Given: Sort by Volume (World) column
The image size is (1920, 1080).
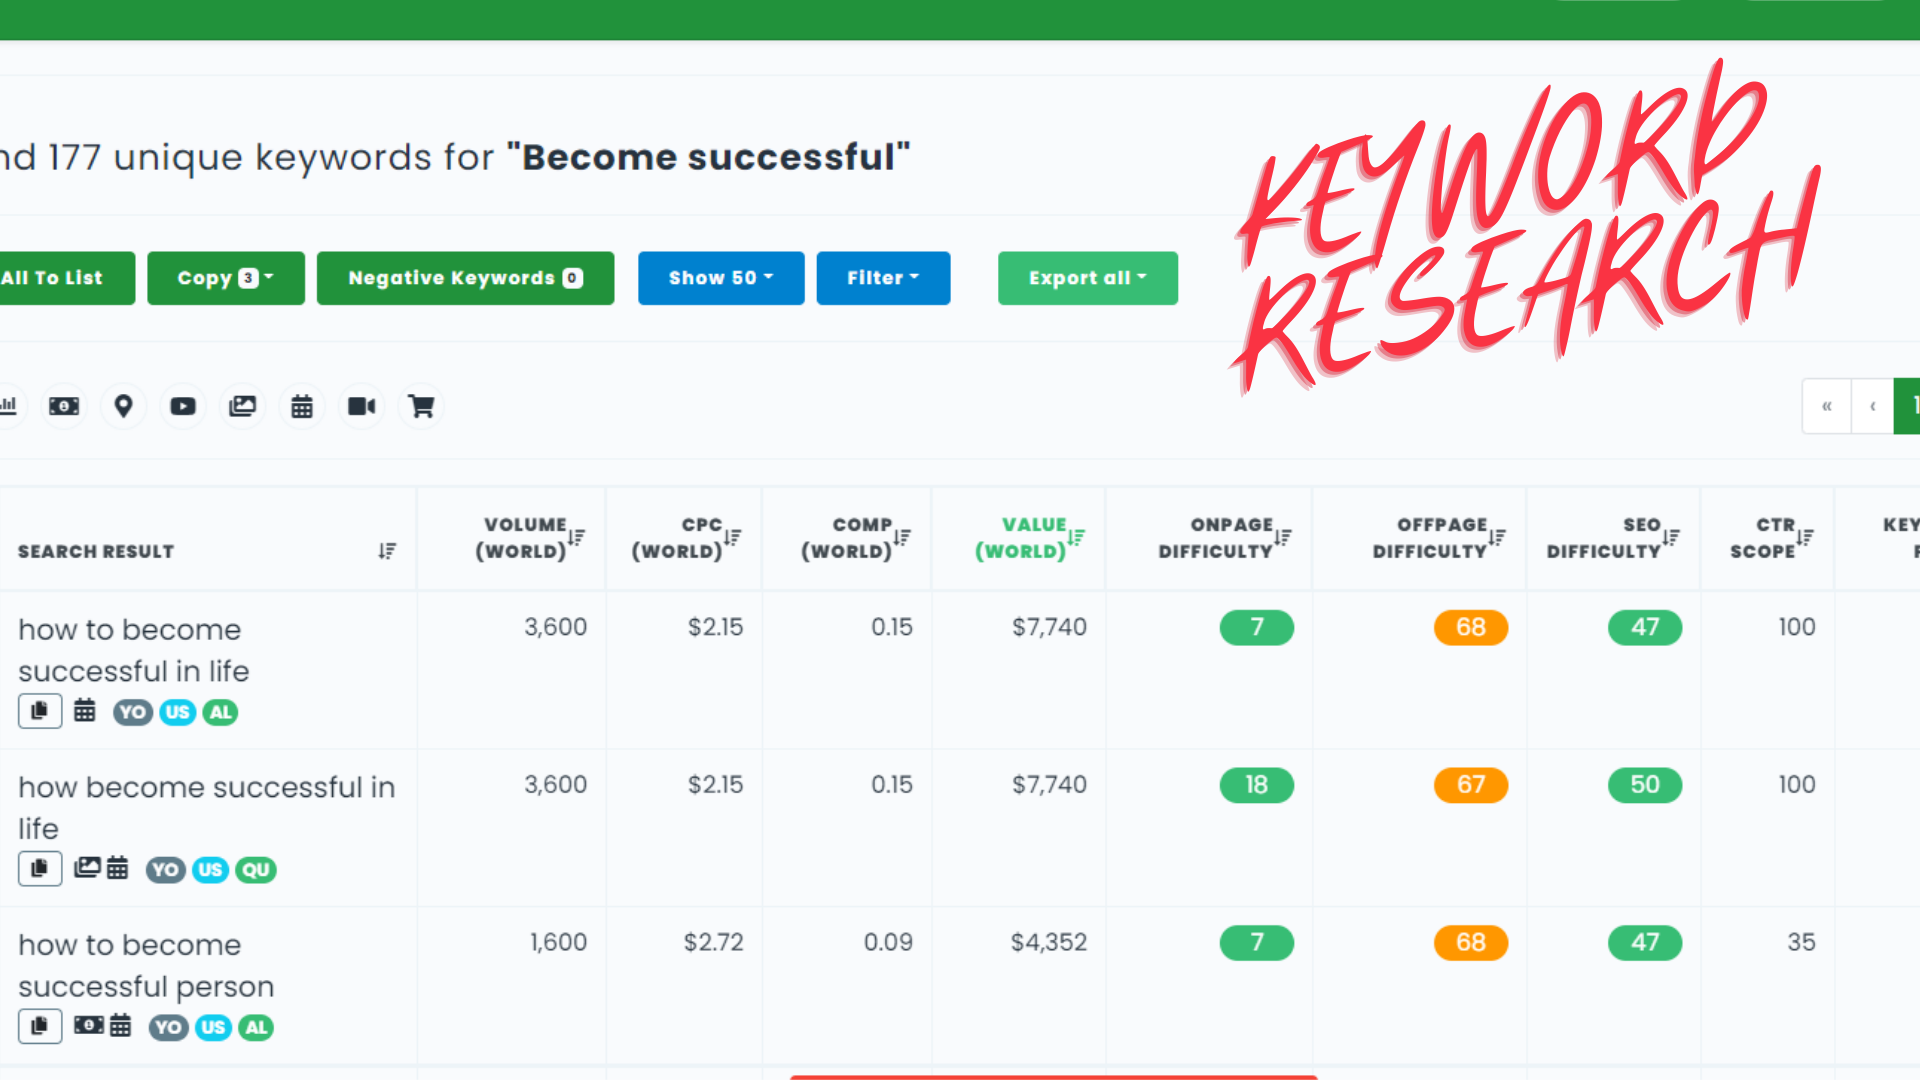Looking at the screenshot, I should 576,538.
